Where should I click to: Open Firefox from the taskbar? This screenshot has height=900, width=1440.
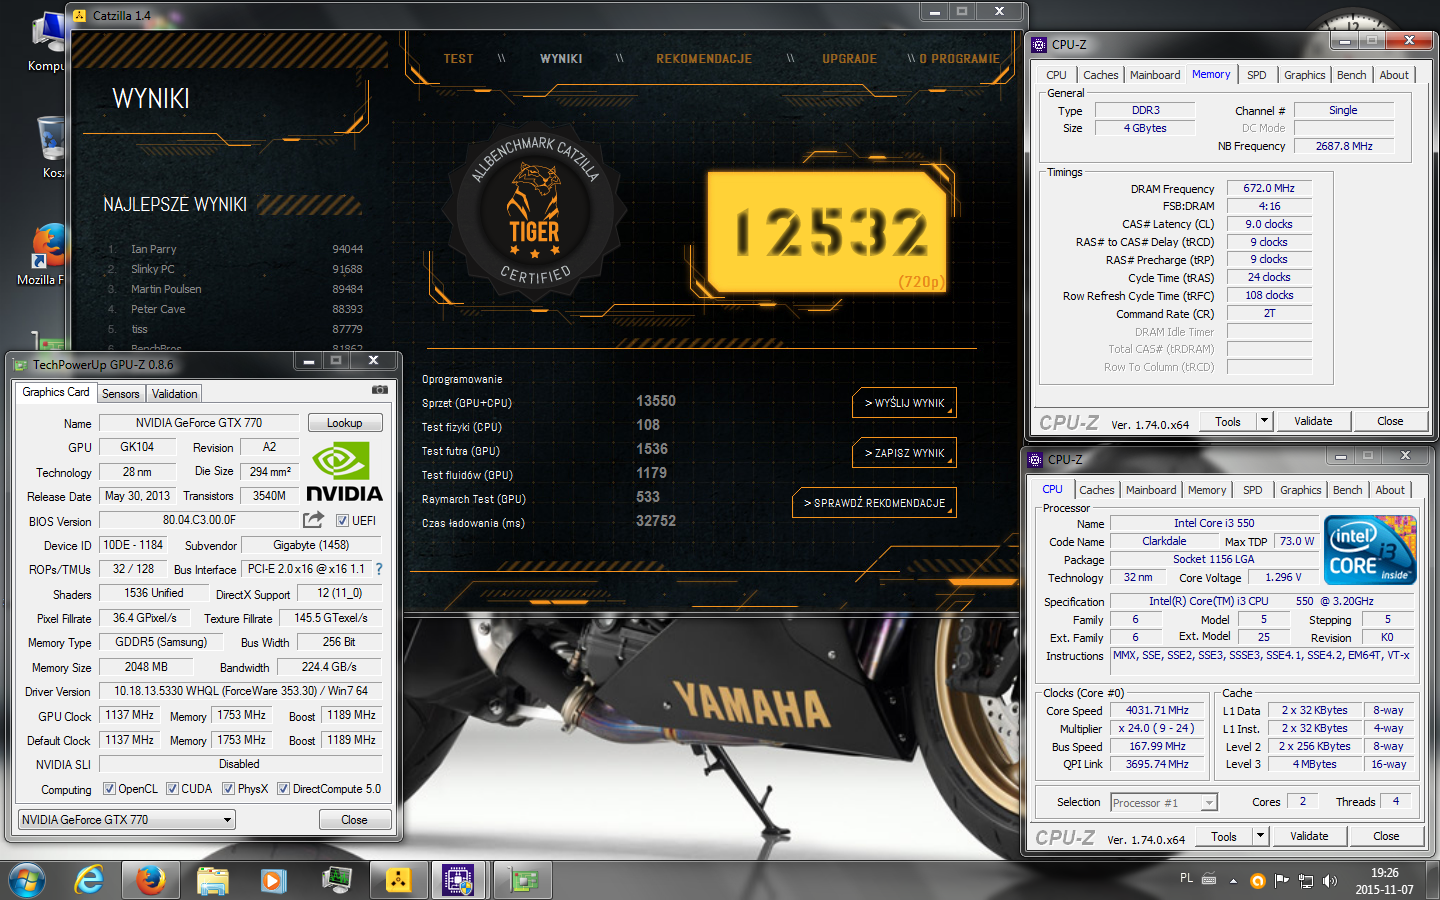coord(151,880)
